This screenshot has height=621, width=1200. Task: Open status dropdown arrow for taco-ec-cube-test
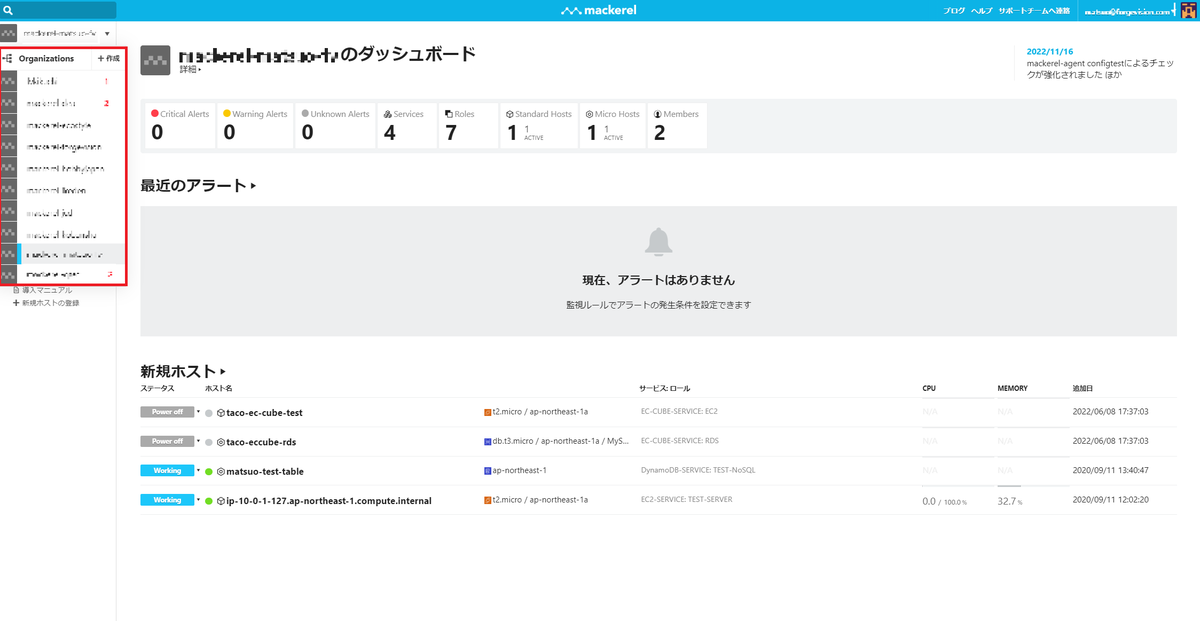pos(198,412)
